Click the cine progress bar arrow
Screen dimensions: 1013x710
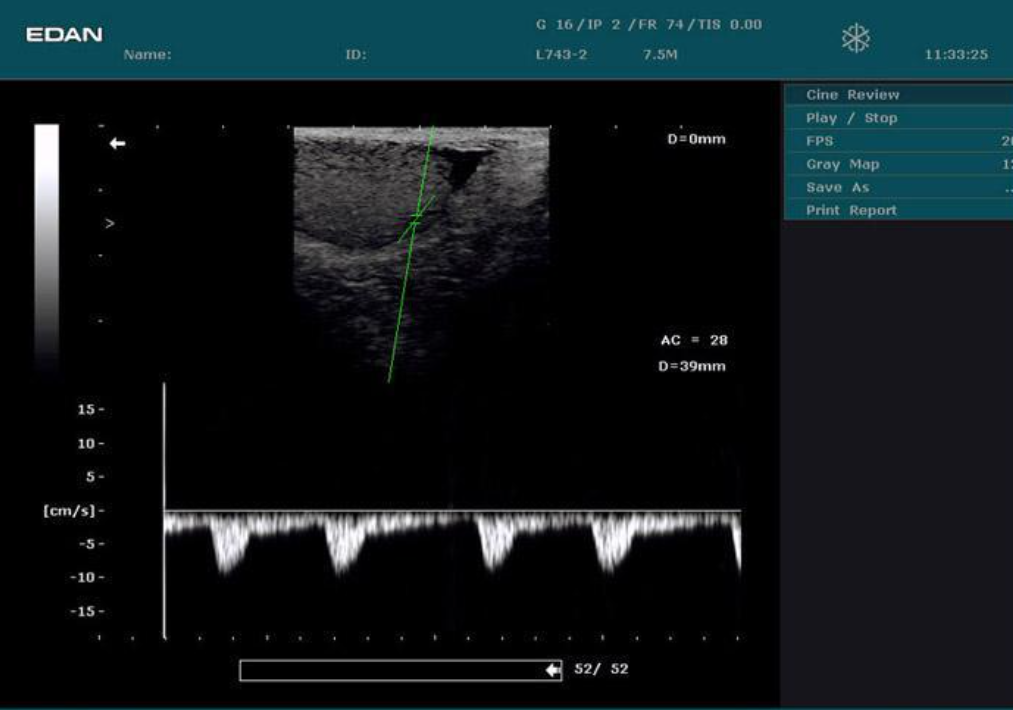(553, 671)
